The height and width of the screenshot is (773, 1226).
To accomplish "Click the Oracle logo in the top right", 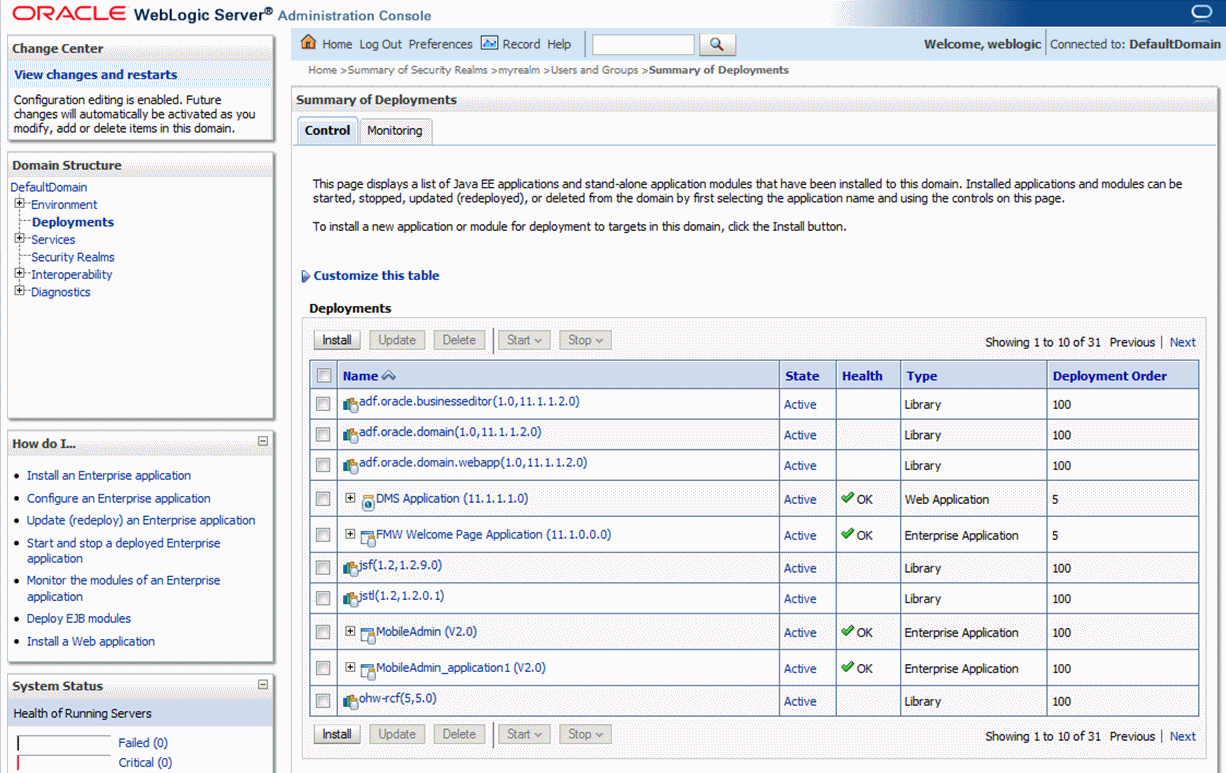I will (1201, 12).
